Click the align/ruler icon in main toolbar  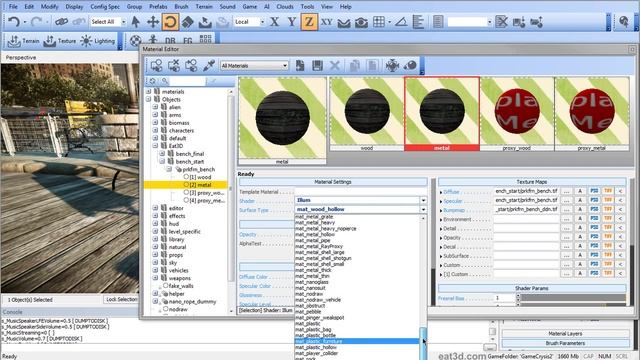click(x=418, y=22)
